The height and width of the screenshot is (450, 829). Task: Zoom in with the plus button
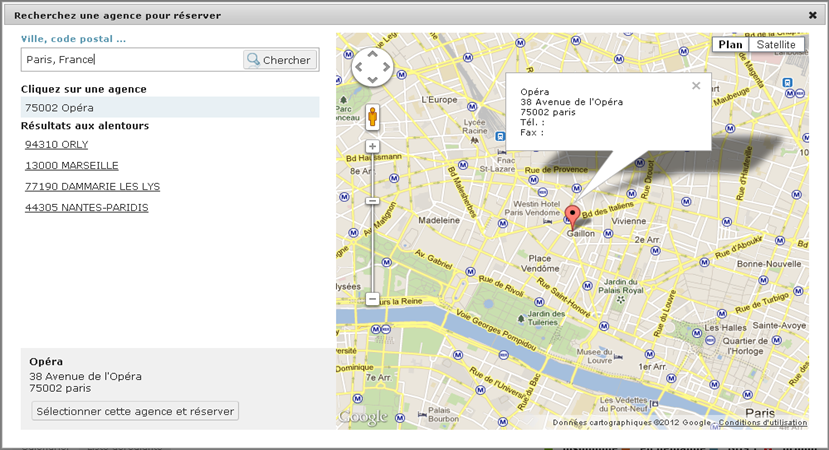372,147
